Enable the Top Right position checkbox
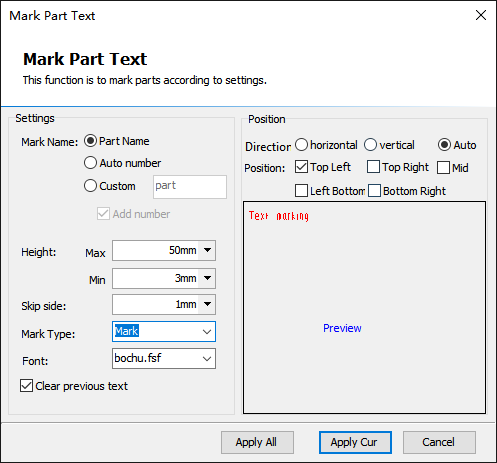 373,167
